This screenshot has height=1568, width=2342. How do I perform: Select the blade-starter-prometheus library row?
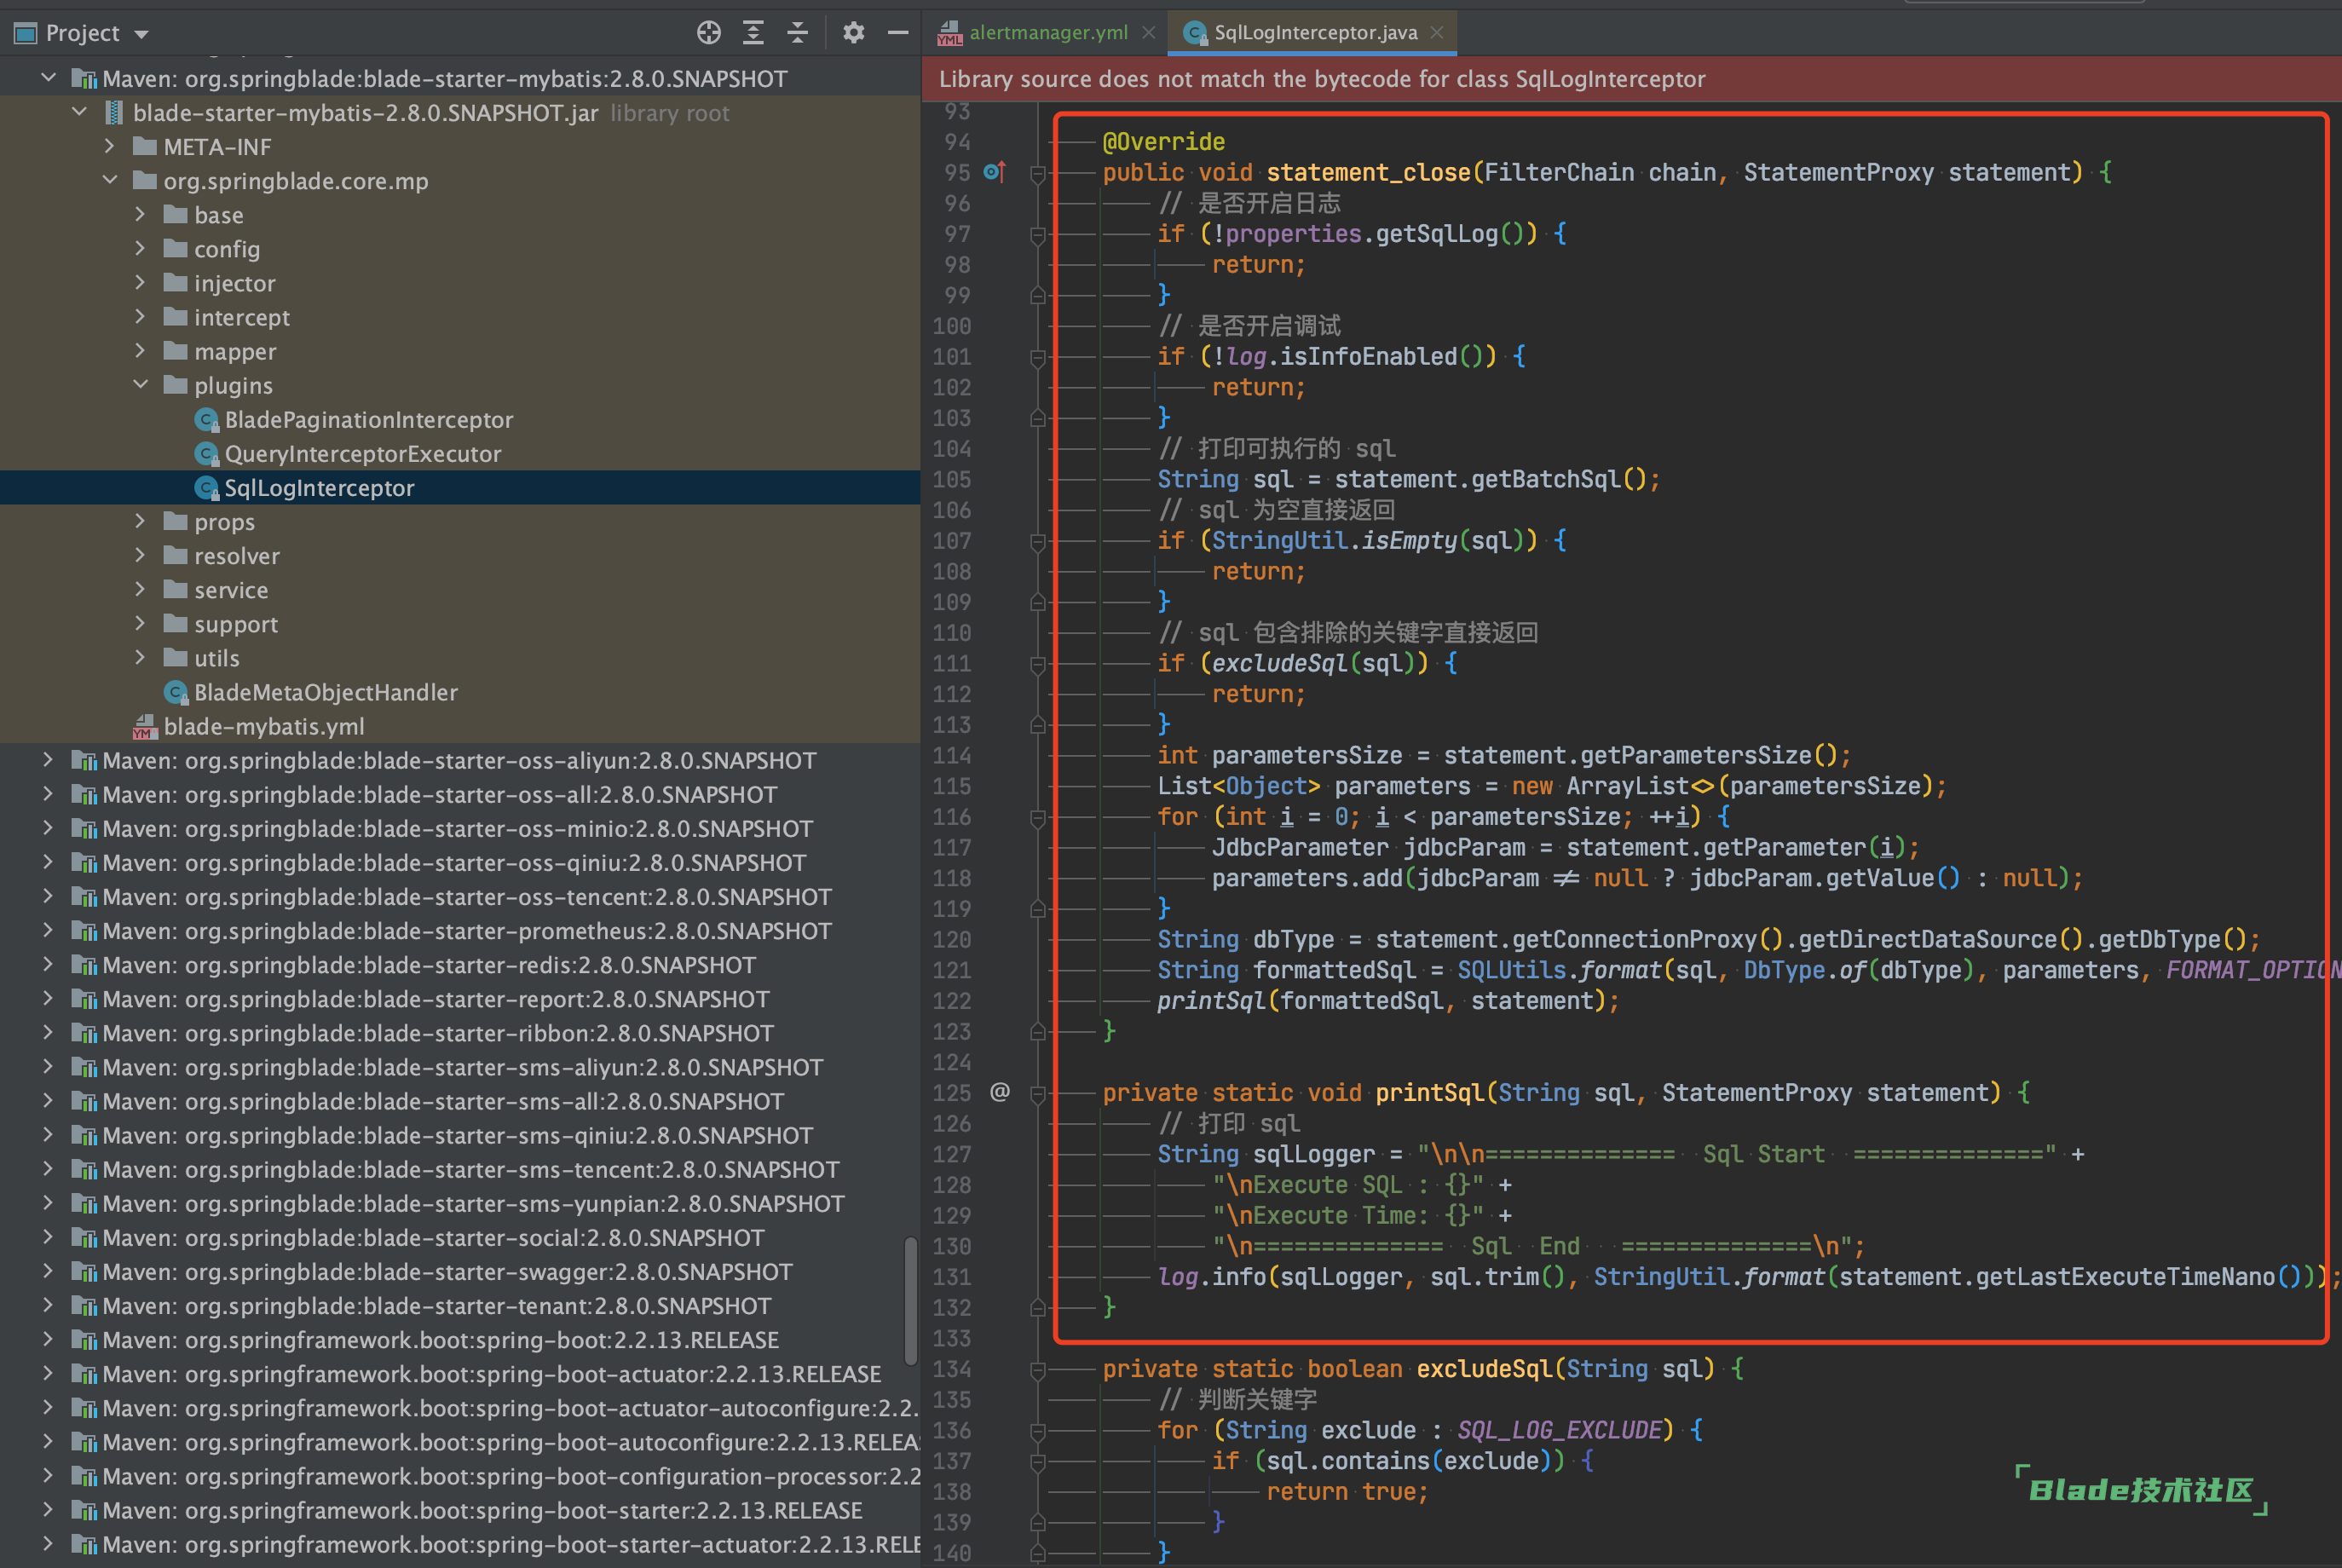(x=460, y=931)
